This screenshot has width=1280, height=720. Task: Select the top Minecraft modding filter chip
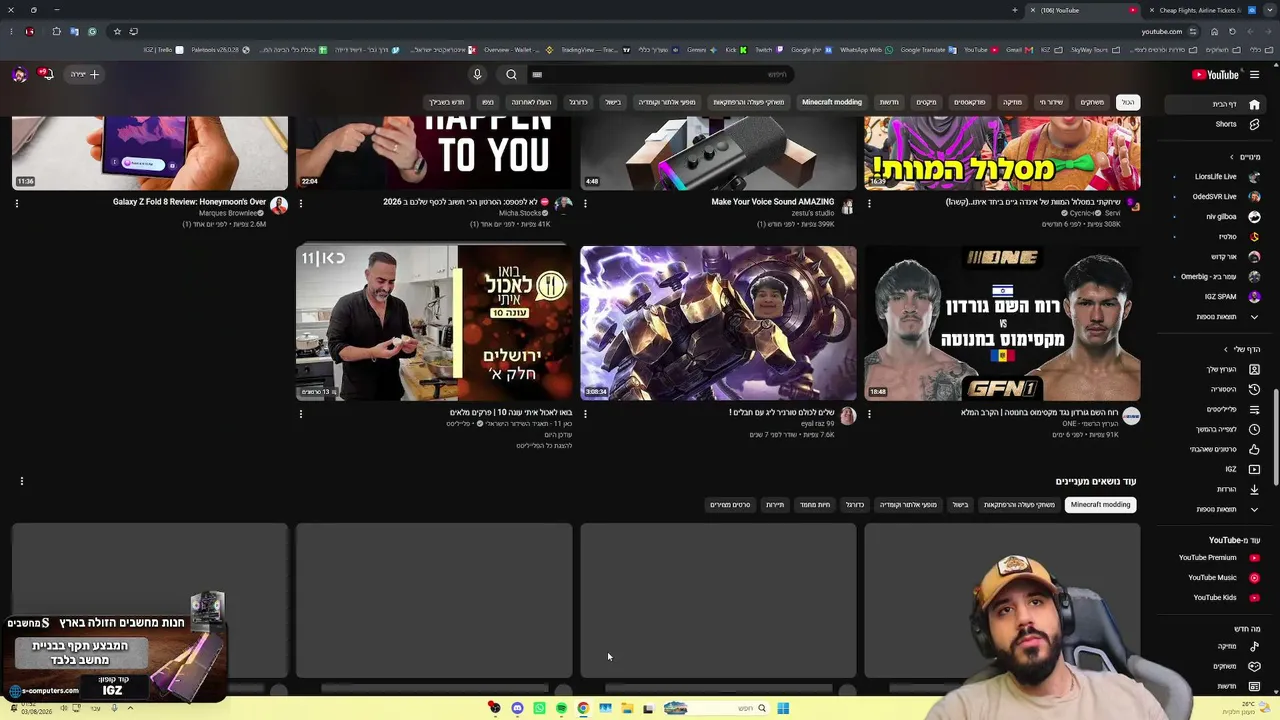tap(832, 102)
